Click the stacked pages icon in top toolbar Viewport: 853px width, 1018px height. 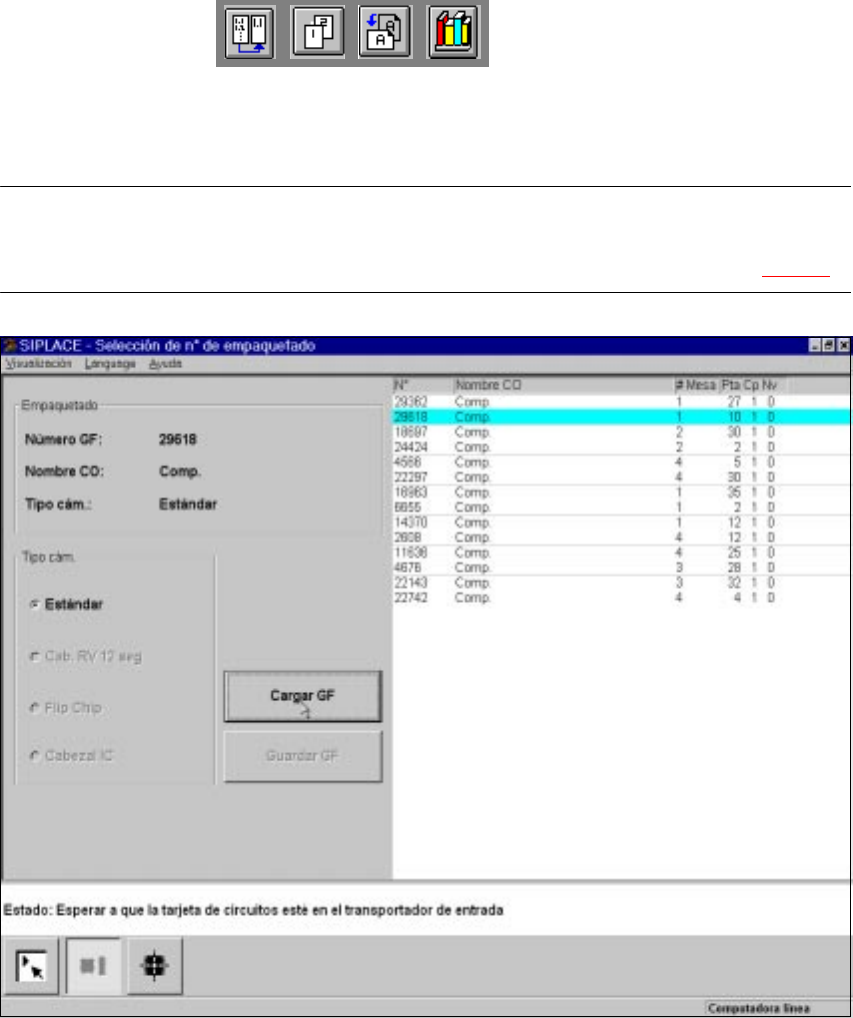(x=317, y=32)
